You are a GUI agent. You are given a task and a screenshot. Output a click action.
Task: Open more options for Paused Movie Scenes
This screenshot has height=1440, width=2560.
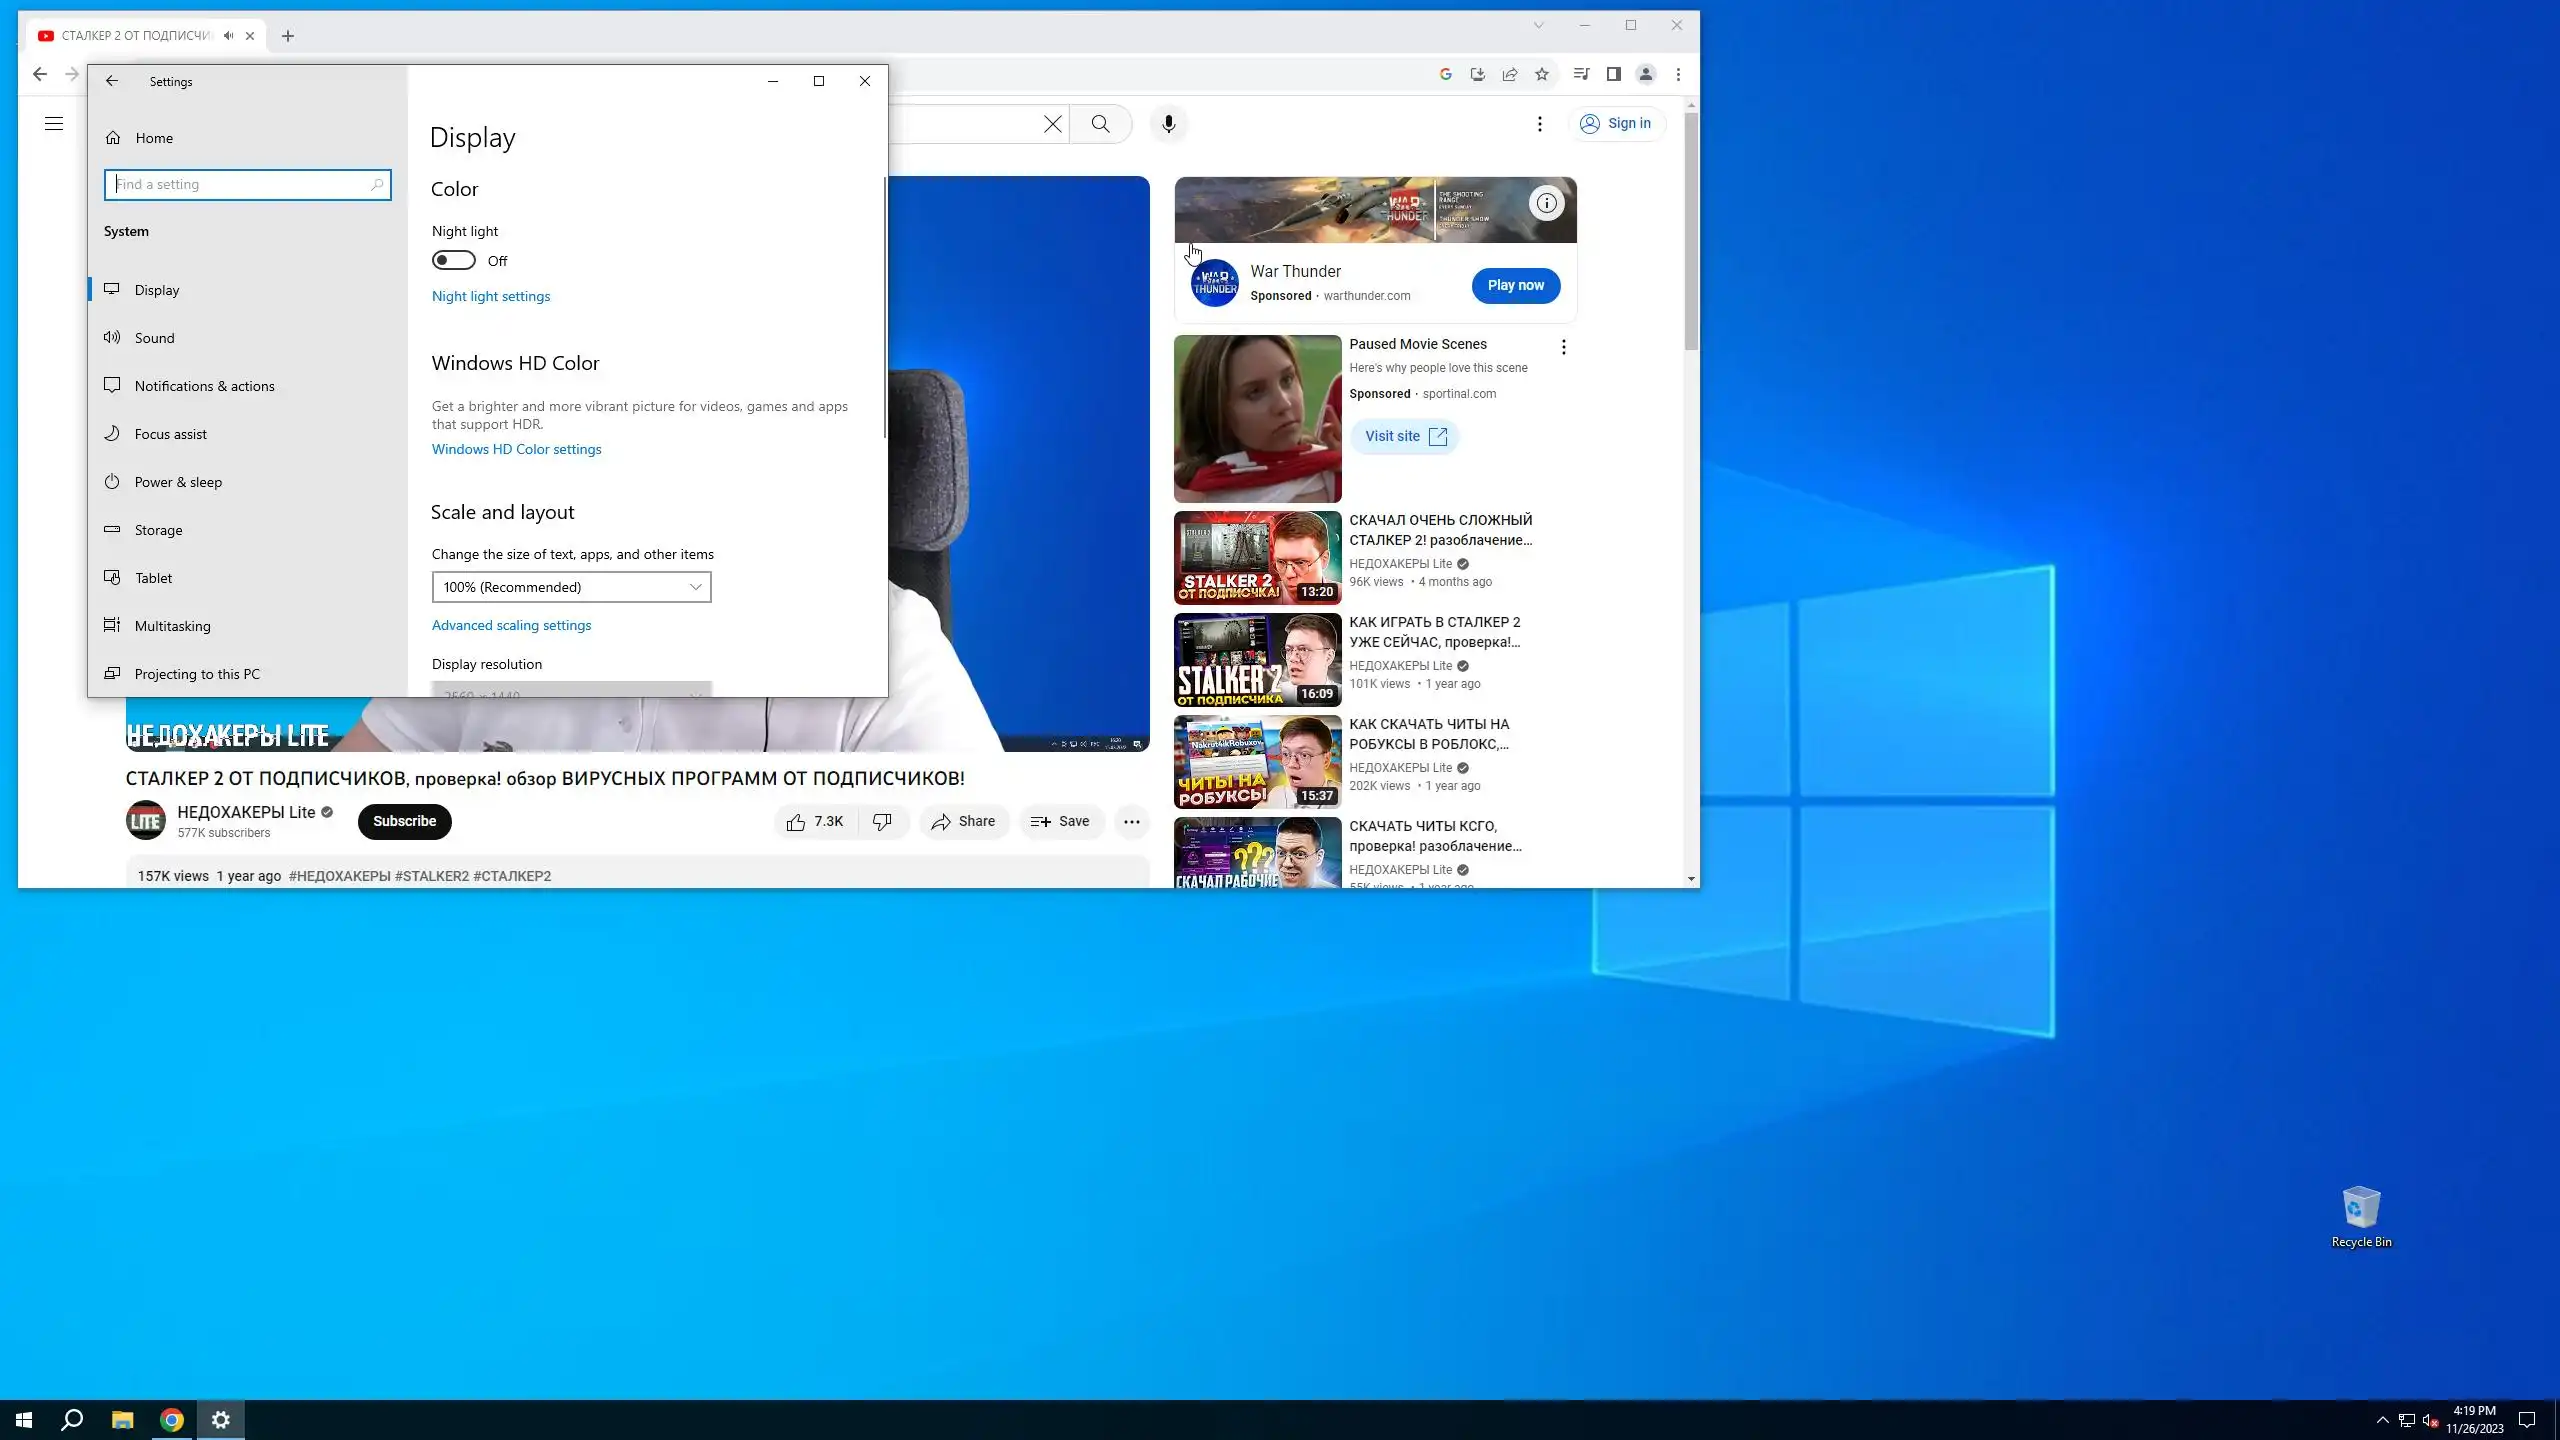[1563, 347]
